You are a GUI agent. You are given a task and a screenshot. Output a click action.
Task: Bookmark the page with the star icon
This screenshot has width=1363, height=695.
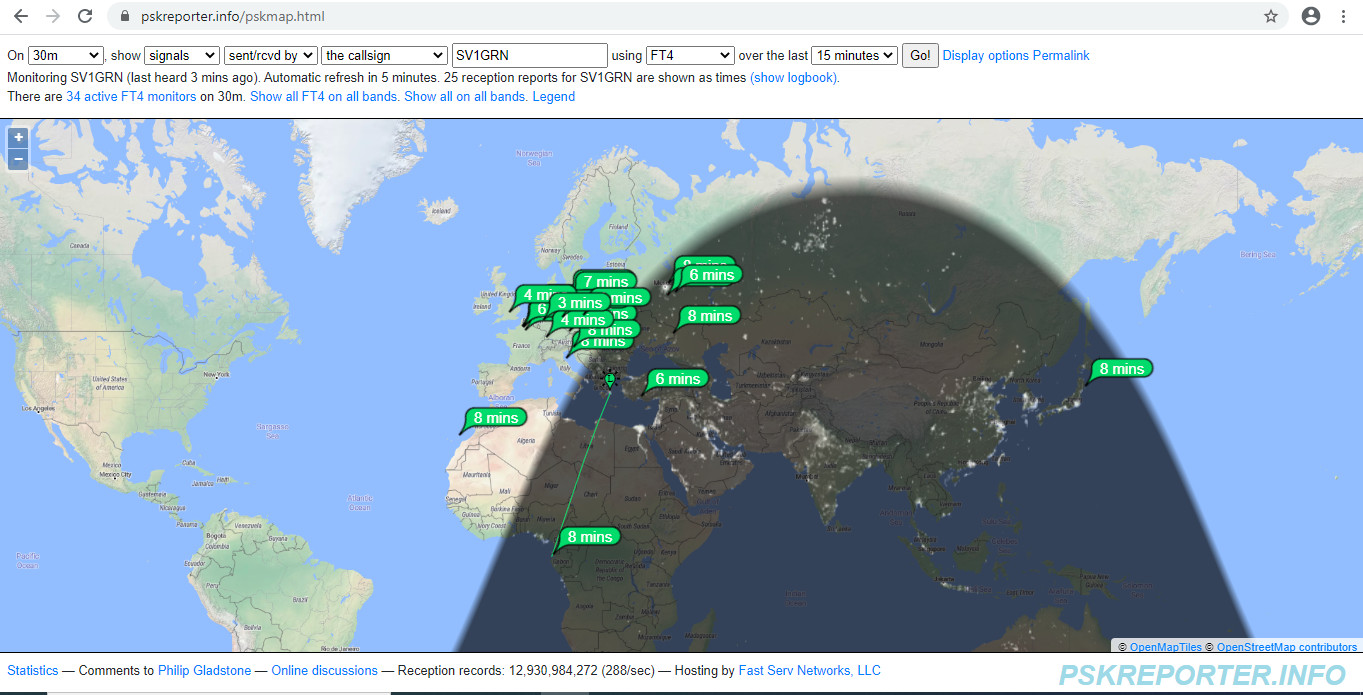coord(1271,16)
